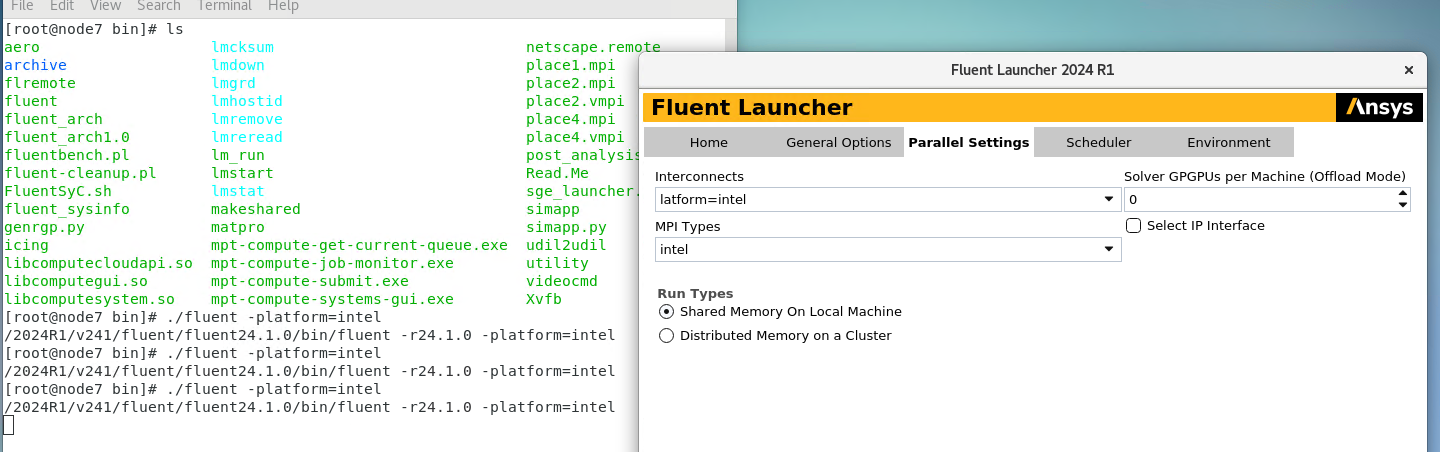The width and height of the screenshot is (1440, 452).
Task: Click 'fluent_arch1.0' in the terminal listing
Action: (x=67, y=137)
